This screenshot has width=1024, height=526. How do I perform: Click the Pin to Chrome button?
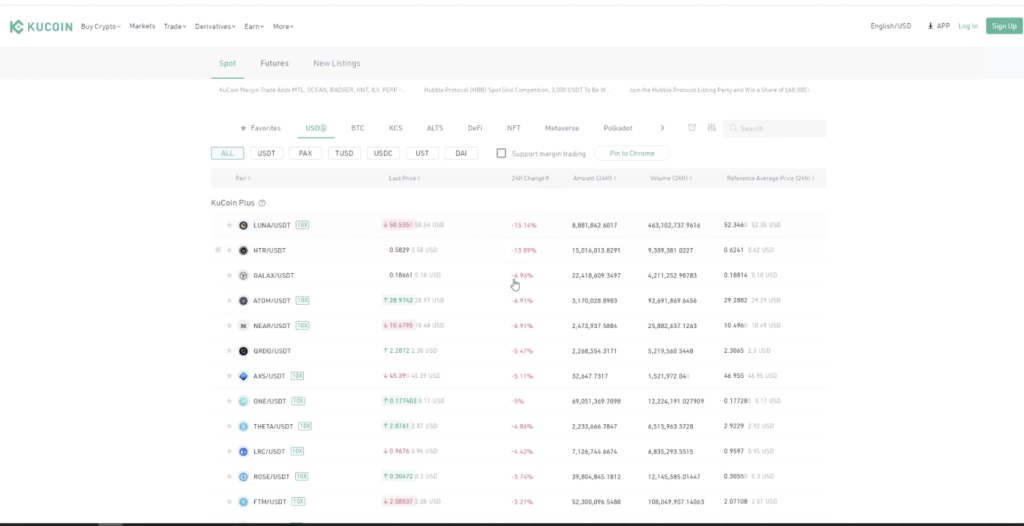point(632,153)
